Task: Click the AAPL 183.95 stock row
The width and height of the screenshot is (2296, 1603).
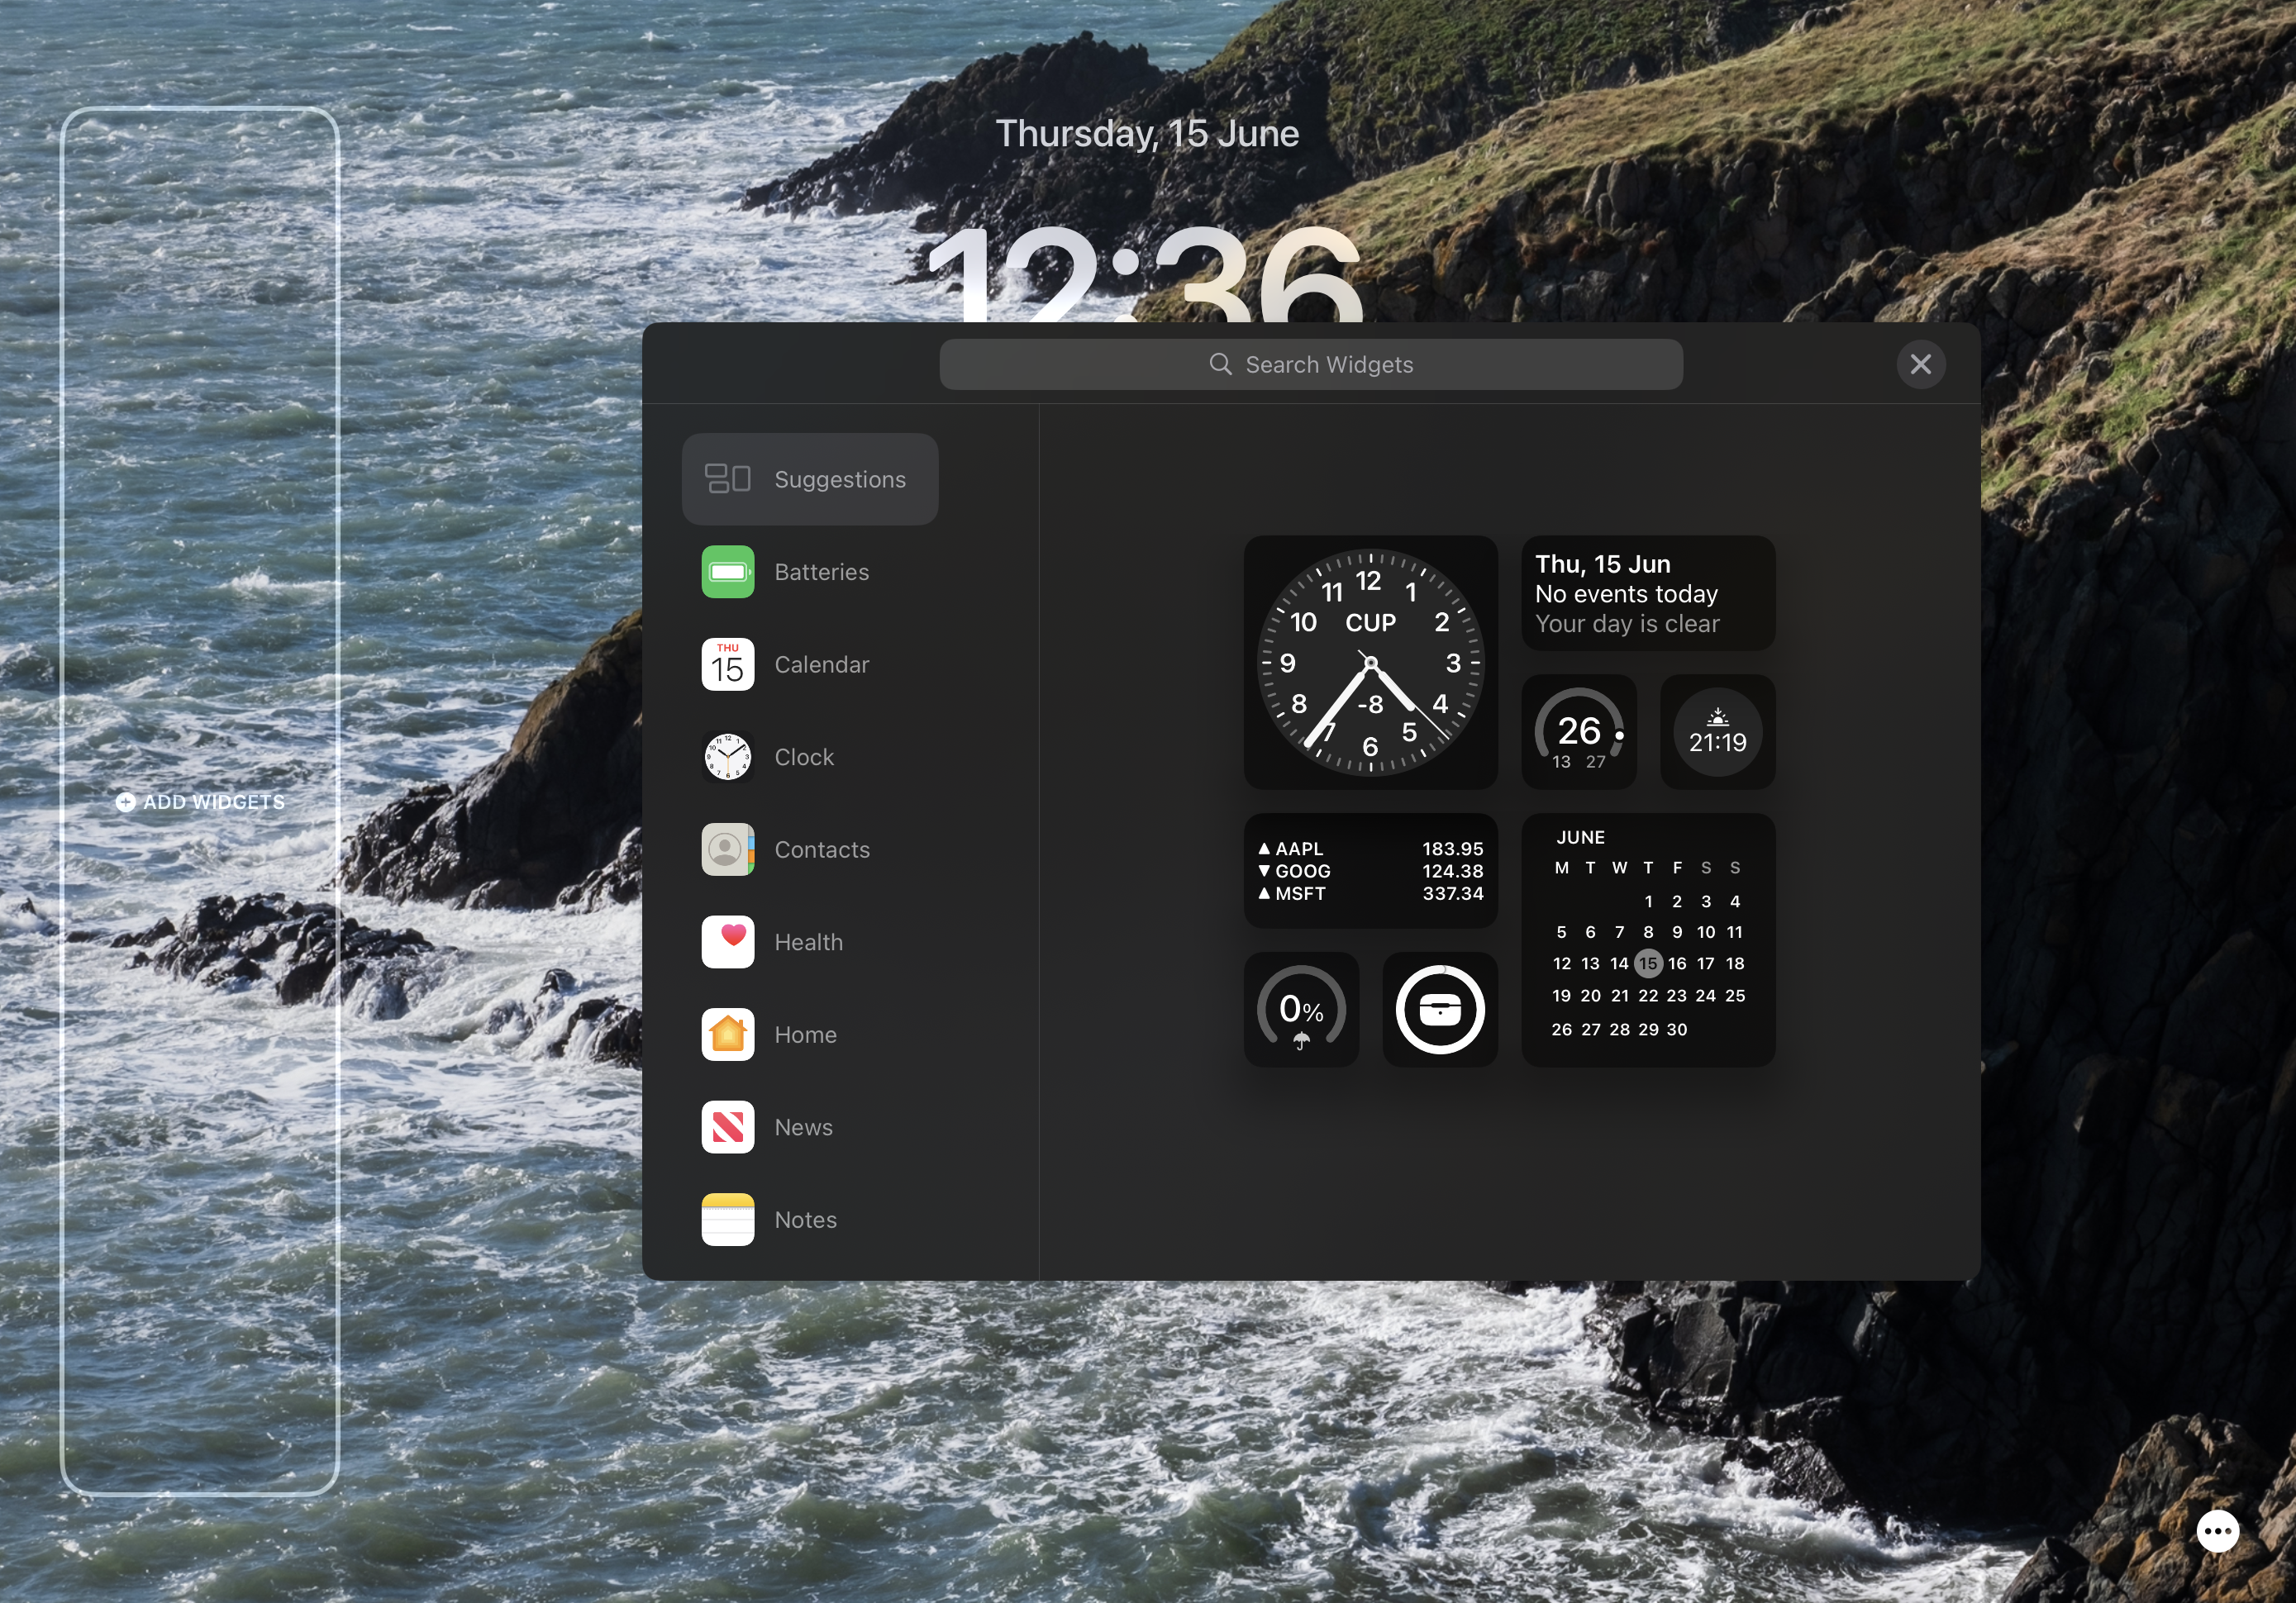Action: [x=1370, y=849]
